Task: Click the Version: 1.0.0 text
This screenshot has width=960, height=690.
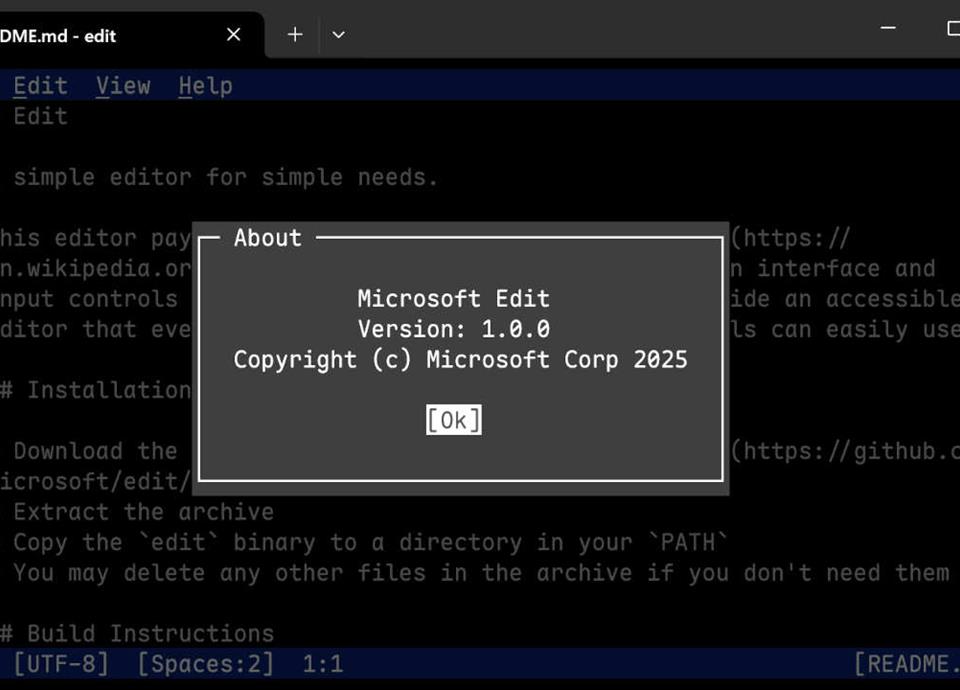Action: (x=453, y=329)
